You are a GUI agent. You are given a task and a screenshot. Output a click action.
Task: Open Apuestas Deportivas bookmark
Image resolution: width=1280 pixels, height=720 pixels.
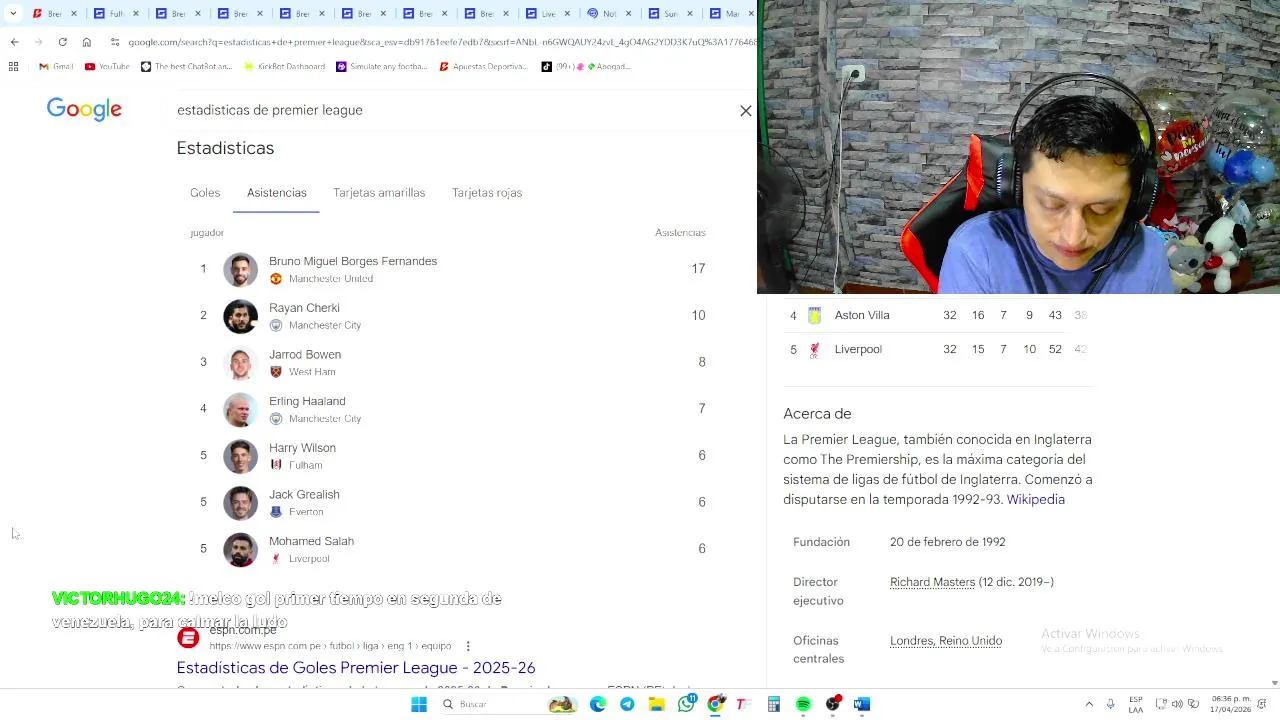483,66
